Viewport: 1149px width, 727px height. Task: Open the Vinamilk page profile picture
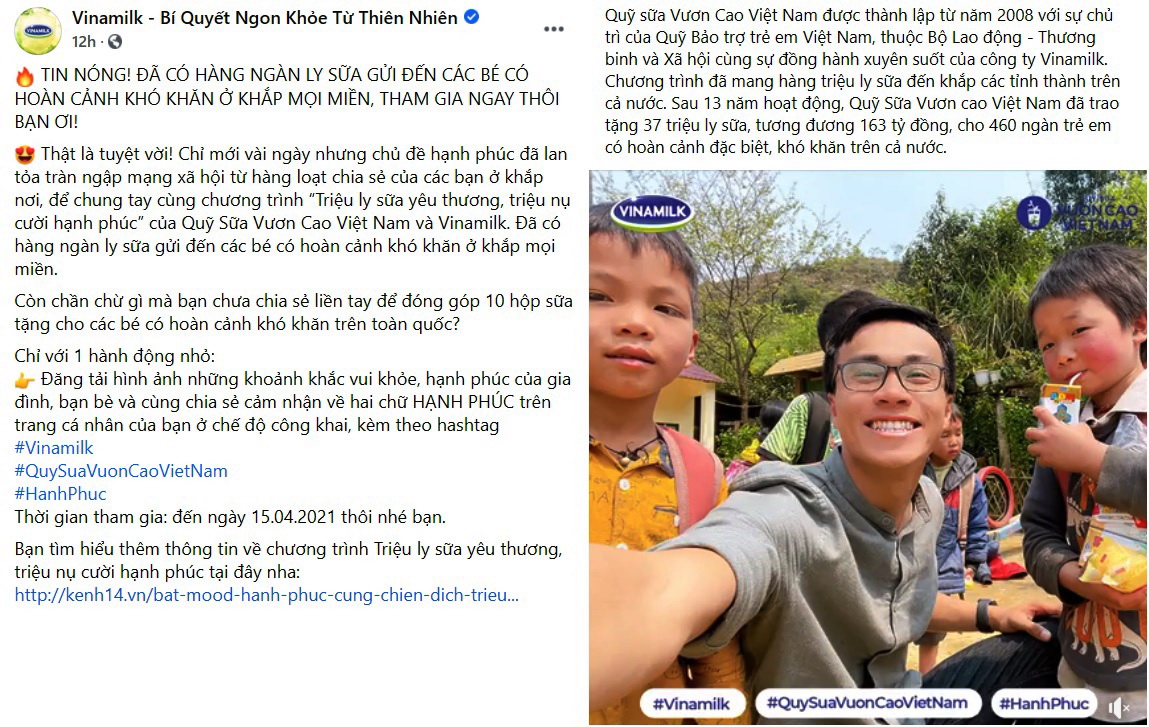[x=38, y=30]
